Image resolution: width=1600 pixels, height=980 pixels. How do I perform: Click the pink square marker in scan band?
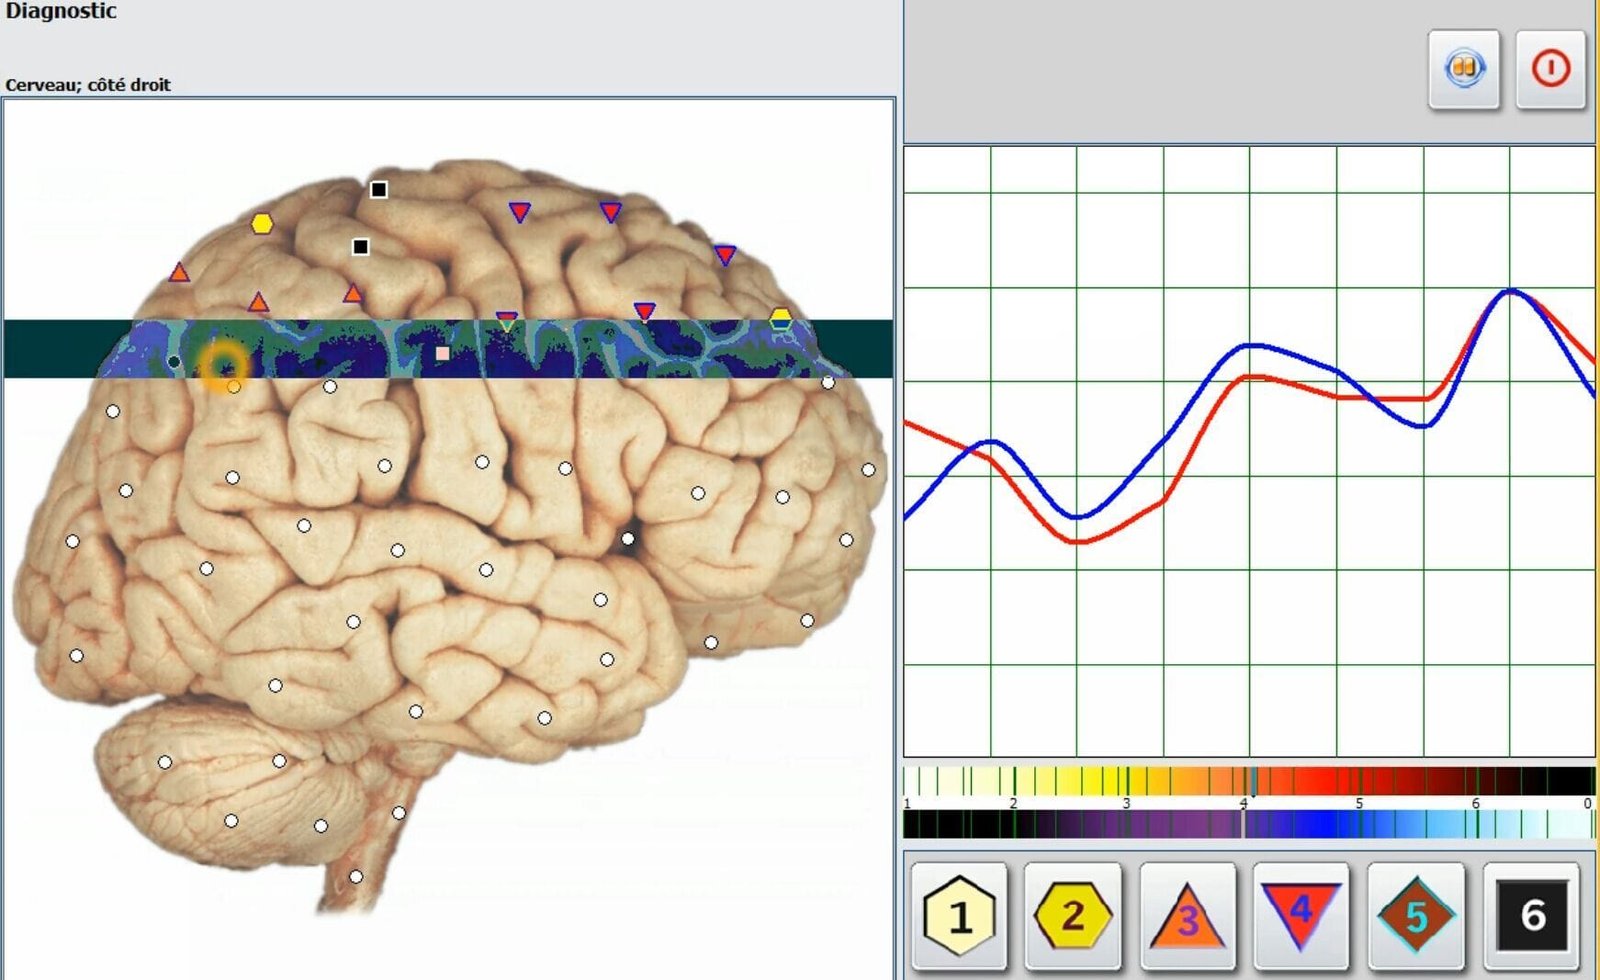pos(442,353)
